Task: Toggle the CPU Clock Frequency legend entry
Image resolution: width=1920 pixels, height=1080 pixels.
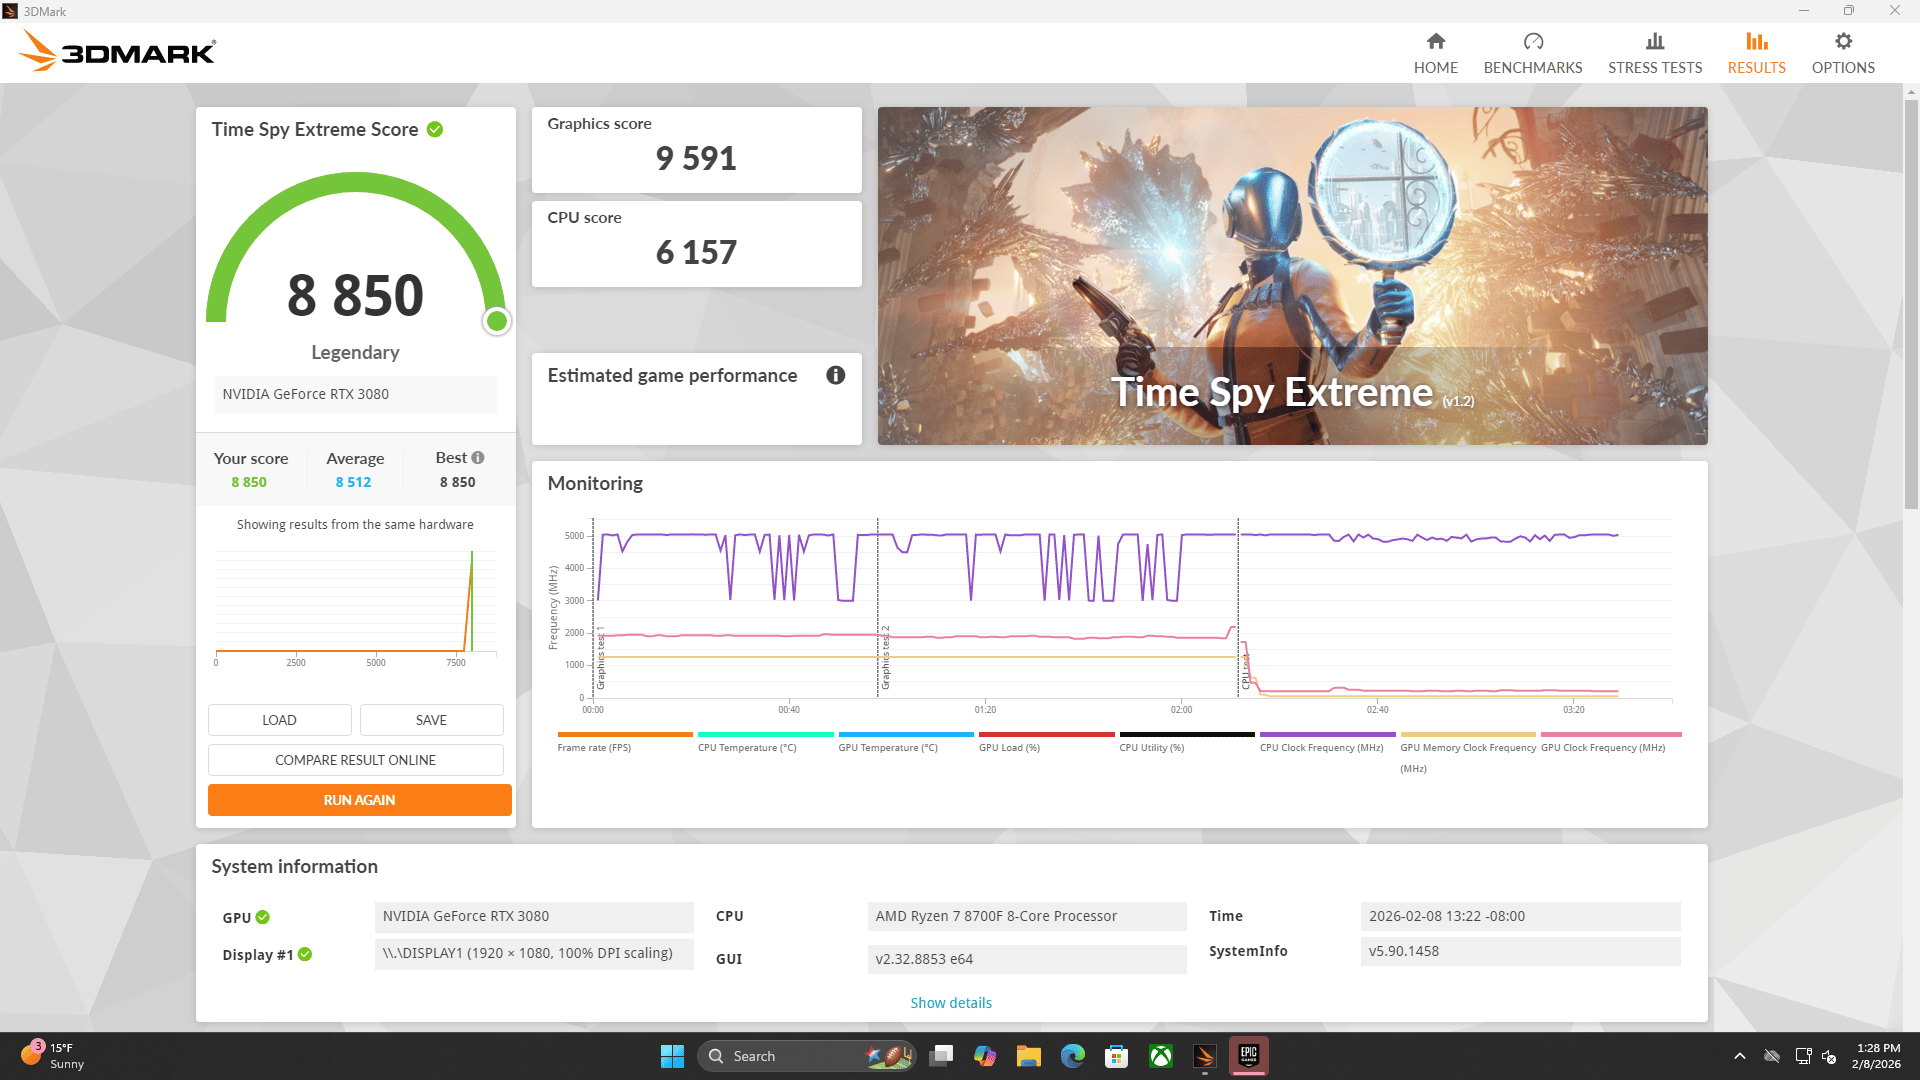Action: [x=1327, y=742]
